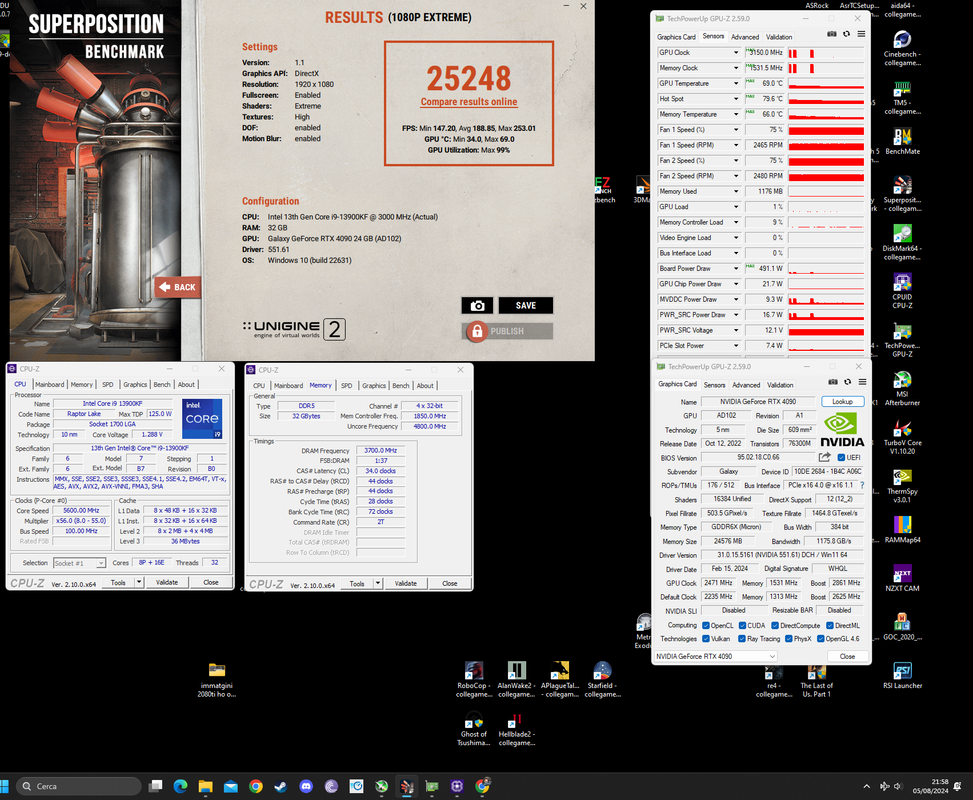973x800 pixels.
Task: Switch to Validation tab in GPU-Z Graphics Card window
Action: (x=780, y=385)
